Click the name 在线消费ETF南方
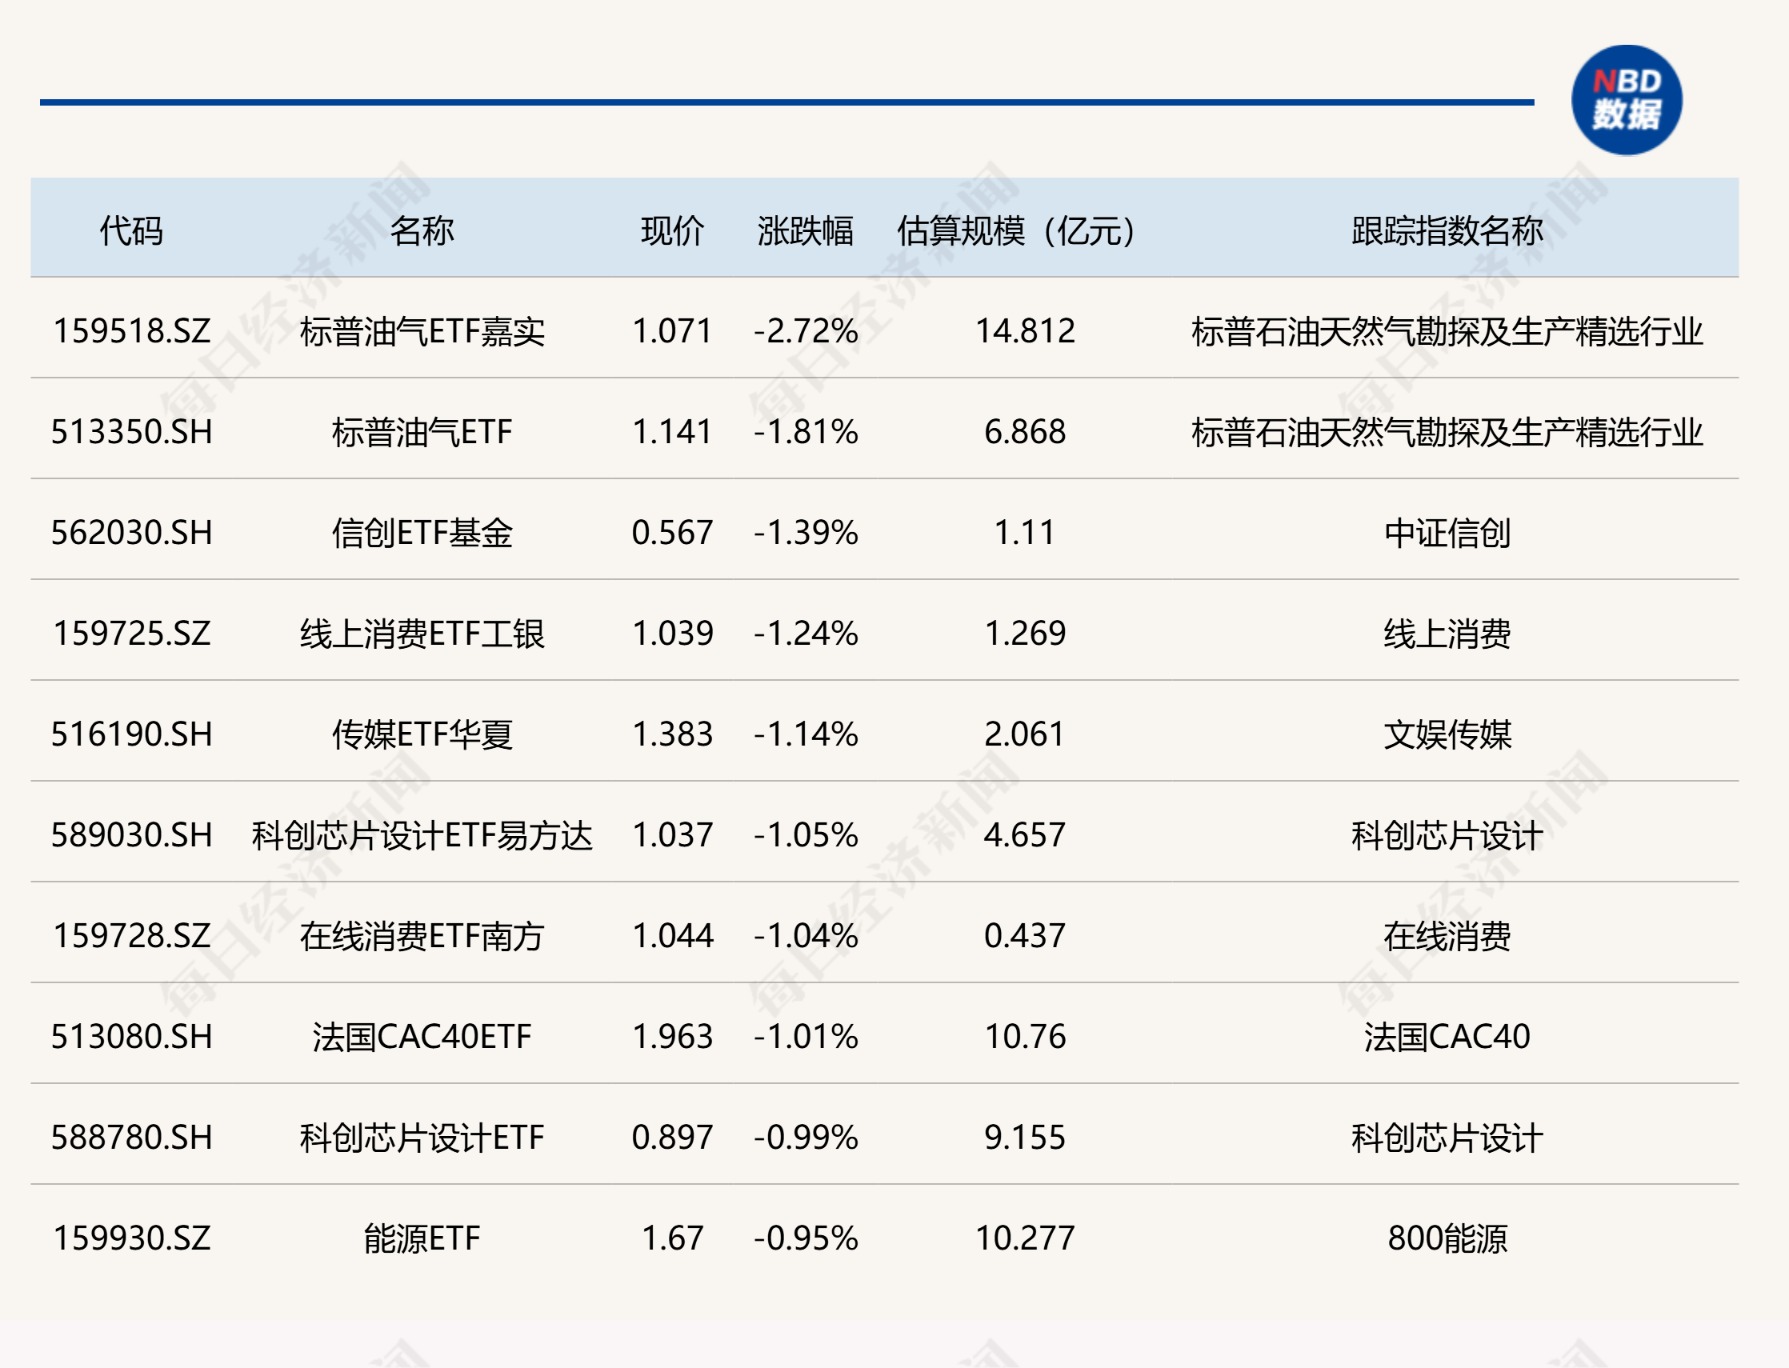 pos(422,936)
